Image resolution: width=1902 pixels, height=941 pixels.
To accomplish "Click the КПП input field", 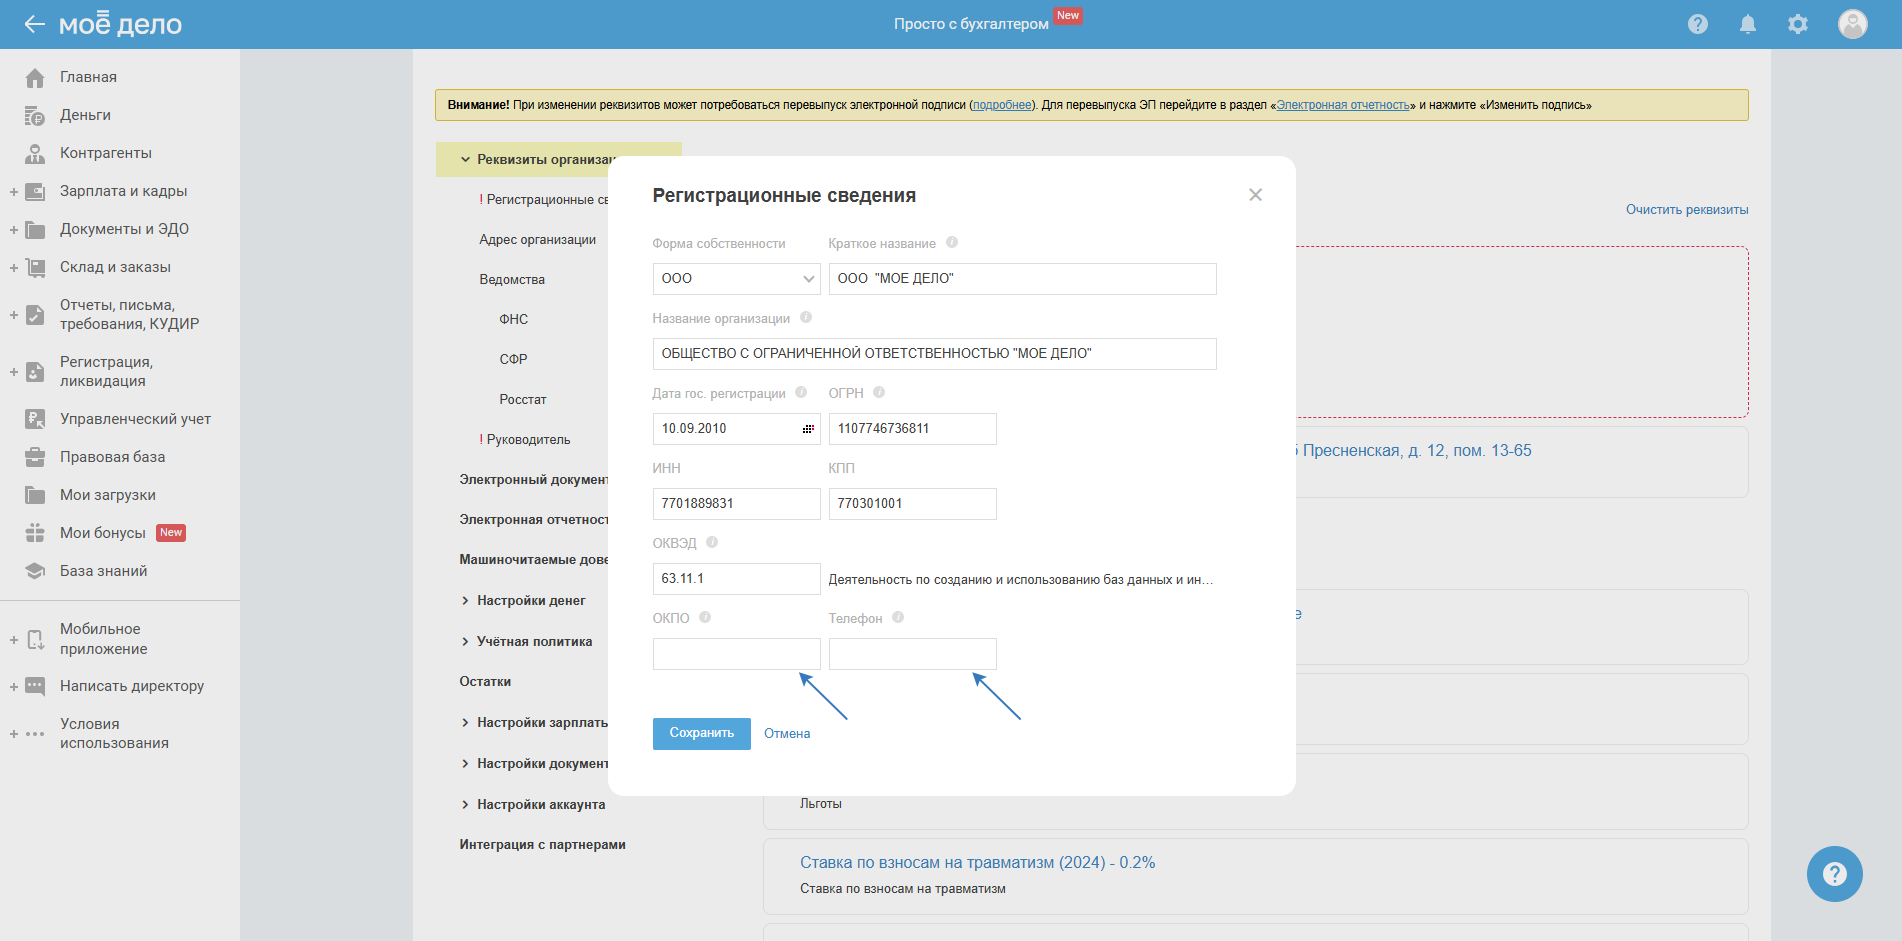I will (912, 504).
